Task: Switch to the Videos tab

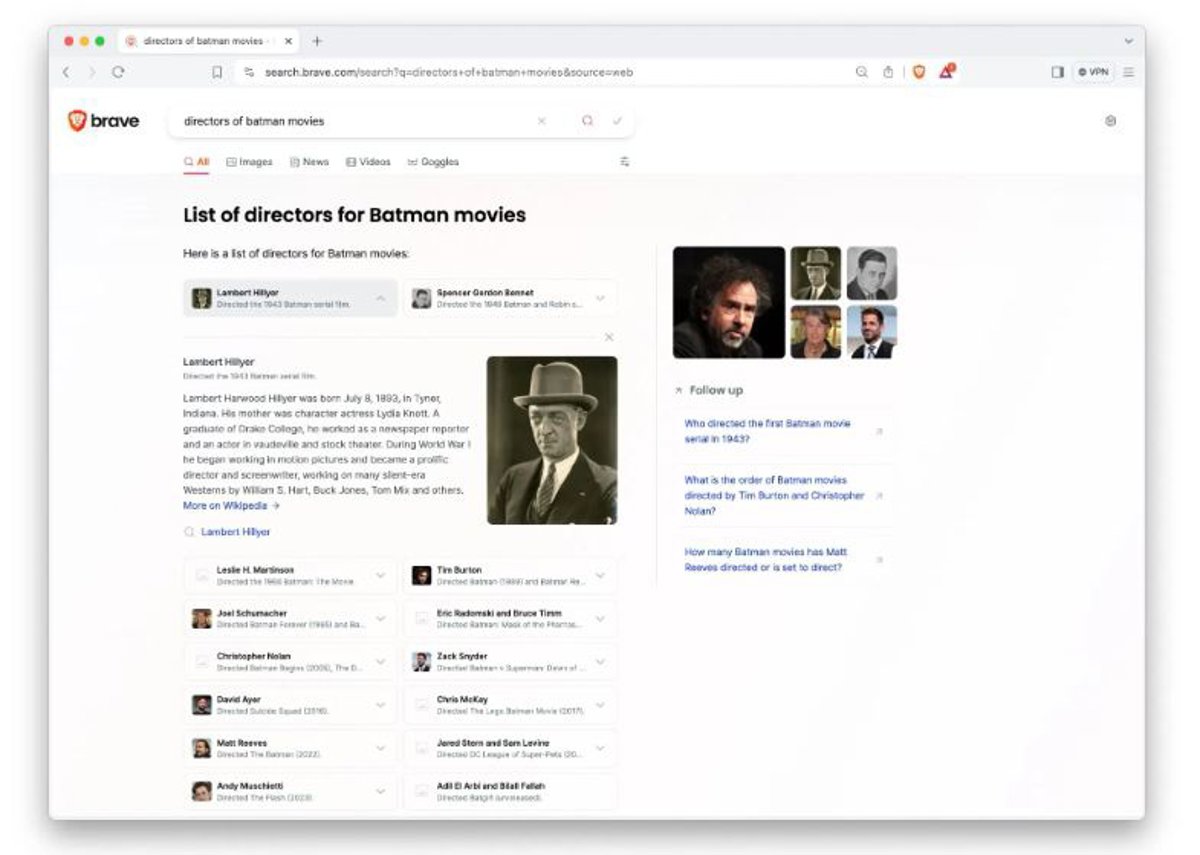Action: [368, 162]
